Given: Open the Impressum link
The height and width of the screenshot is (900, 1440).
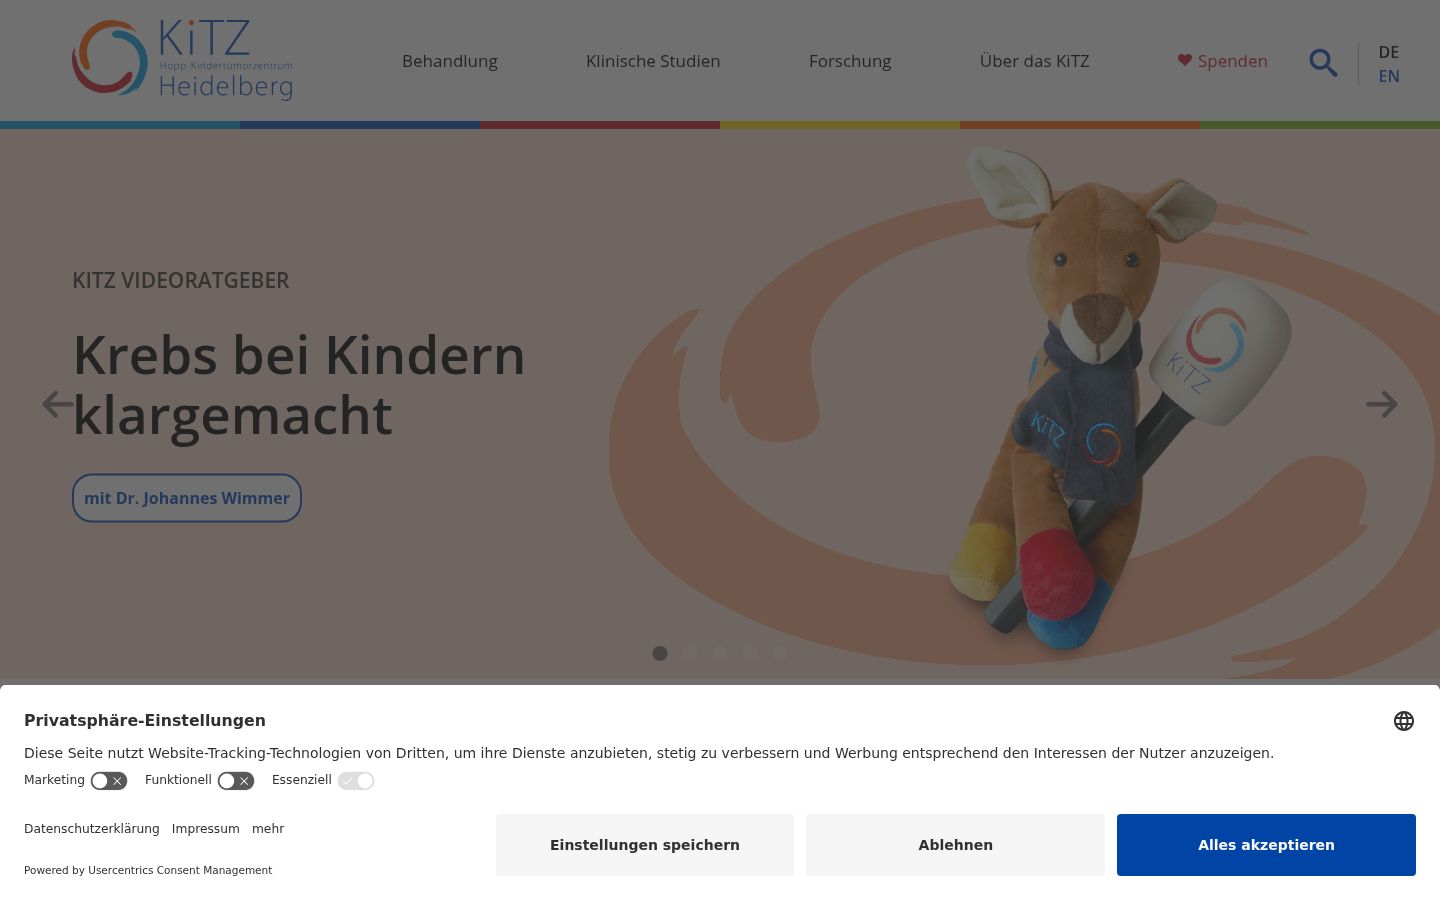Looking at the screenshot, I should coord(206,829).
